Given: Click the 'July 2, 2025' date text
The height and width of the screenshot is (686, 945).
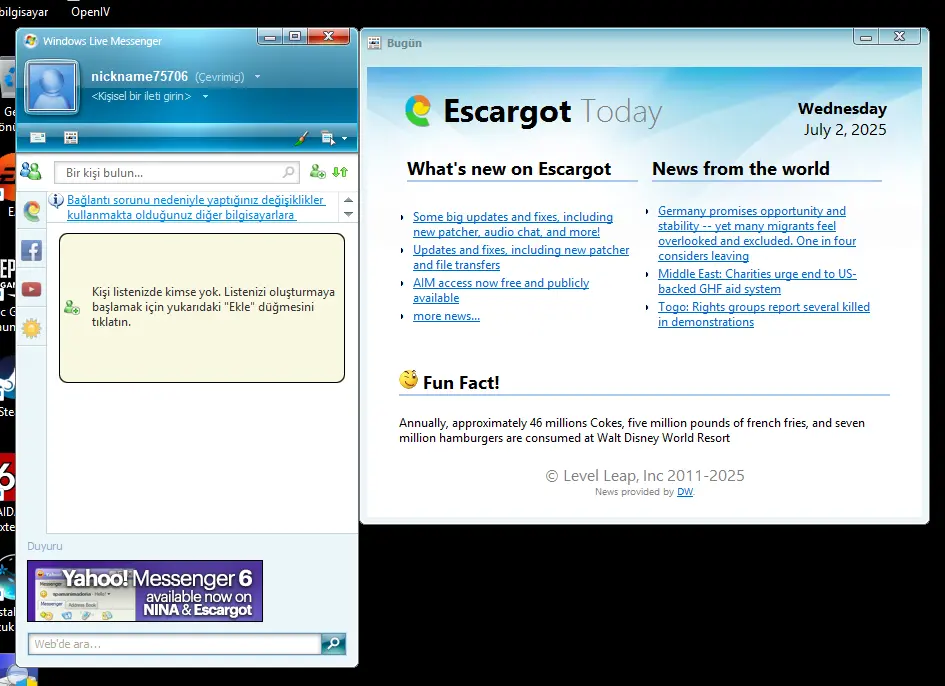Looking at the screenshot, I should pyautogui.click(x=845, y=130).
